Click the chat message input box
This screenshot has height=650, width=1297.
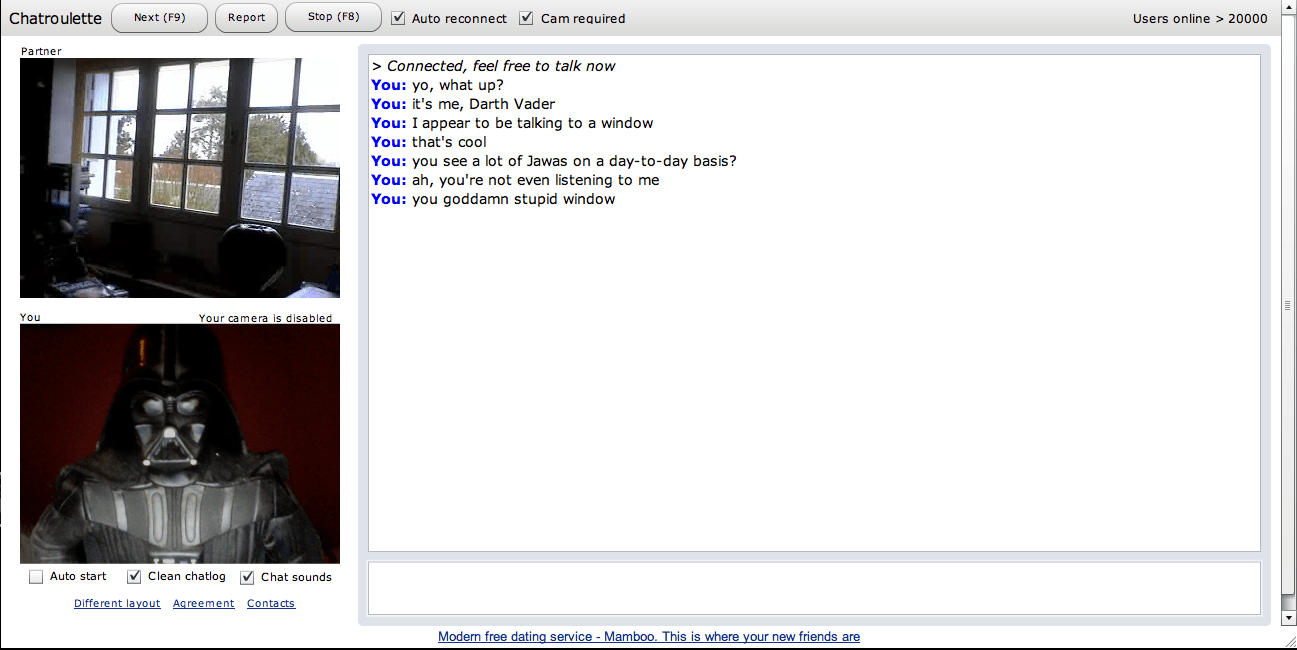point(814,588)
